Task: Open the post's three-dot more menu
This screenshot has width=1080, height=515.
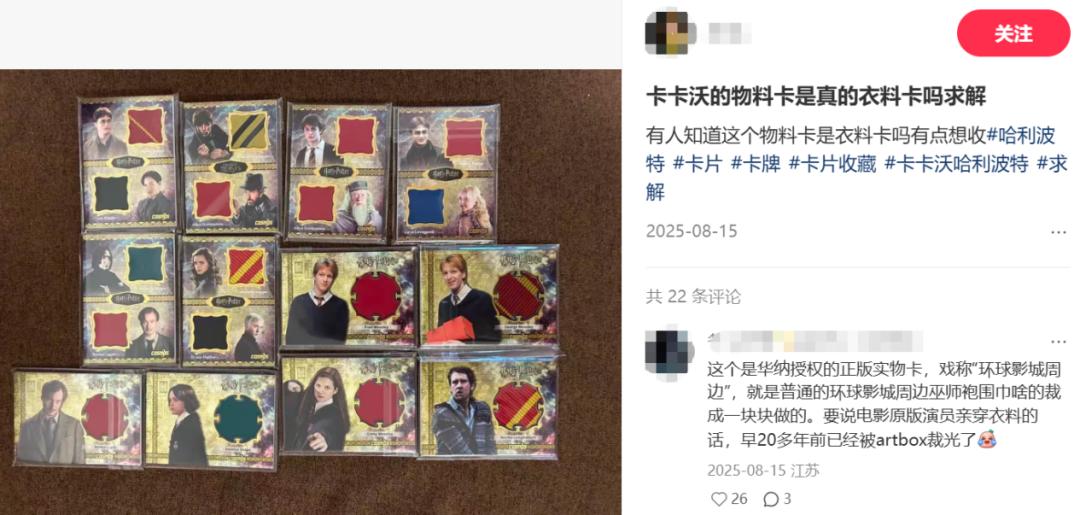Action: point(1059,232)
